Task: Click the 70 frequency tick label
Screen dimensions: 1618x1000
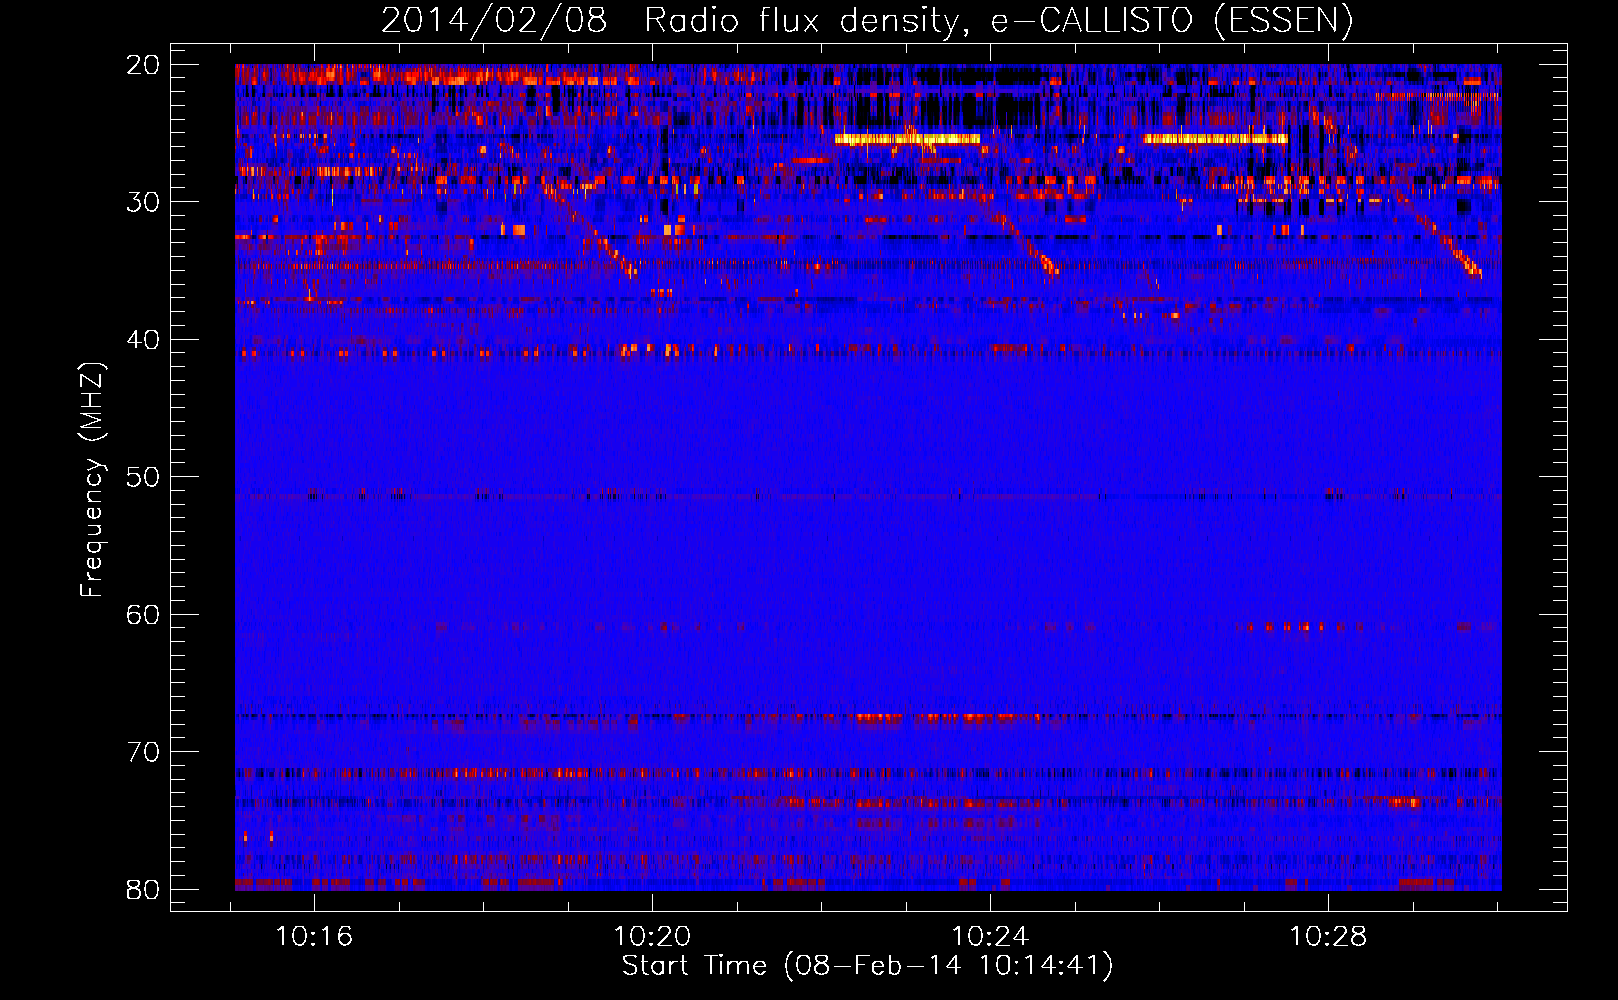Action: pos(143,752)
